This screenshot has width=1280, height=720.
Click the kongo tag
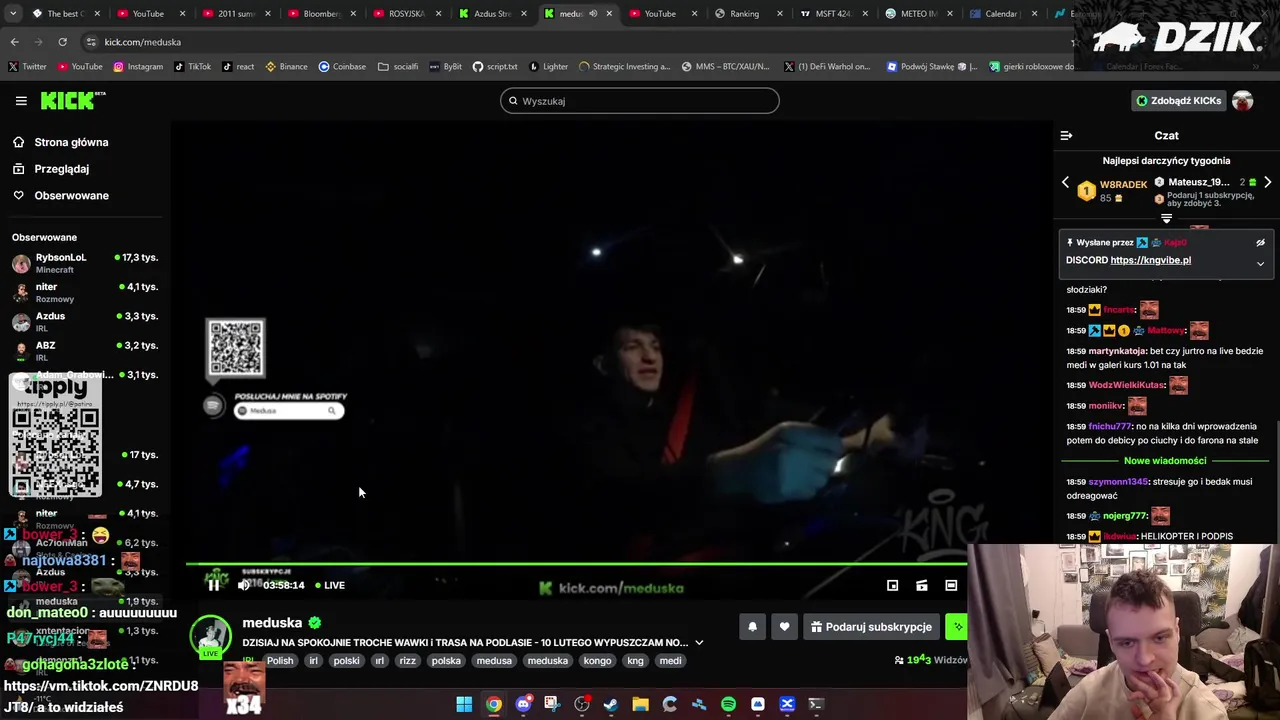(x=597, y=661)
